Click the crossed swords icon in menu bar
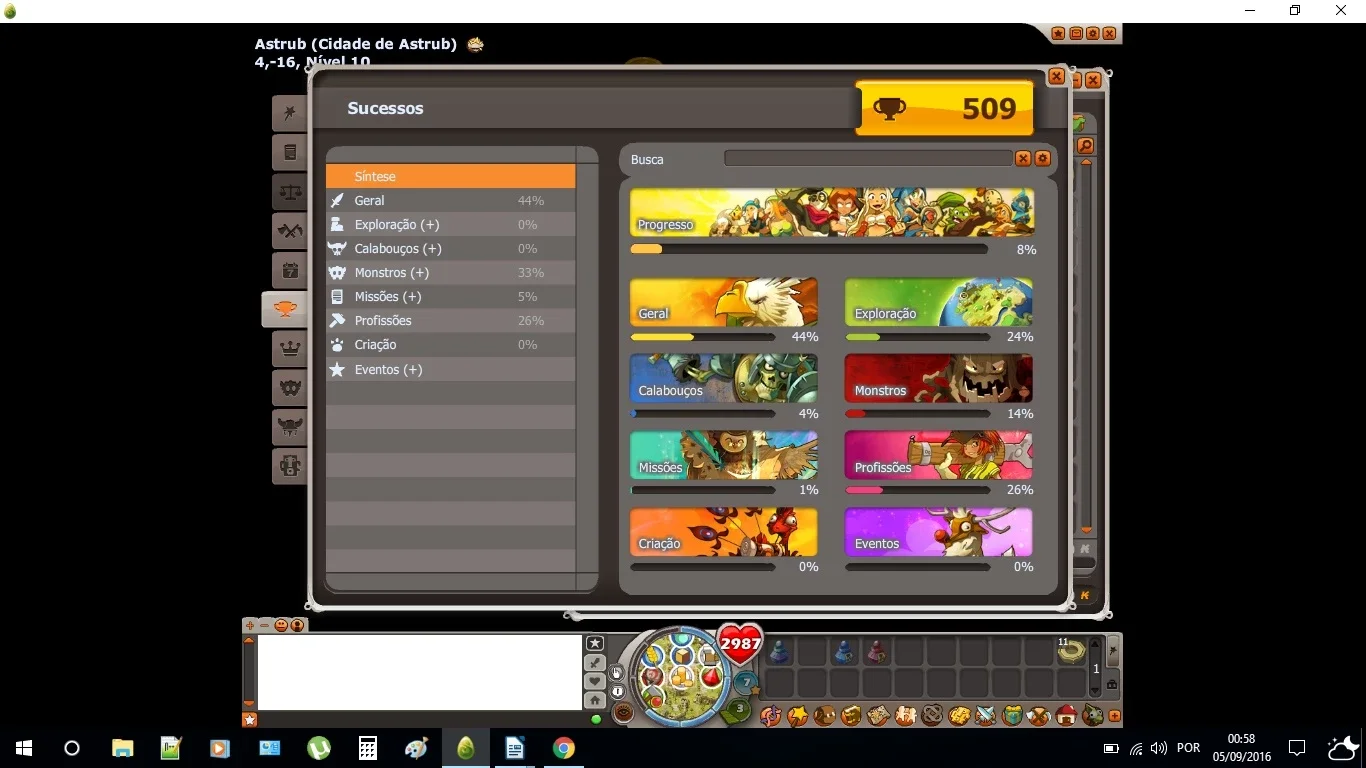 click(985, 715)
